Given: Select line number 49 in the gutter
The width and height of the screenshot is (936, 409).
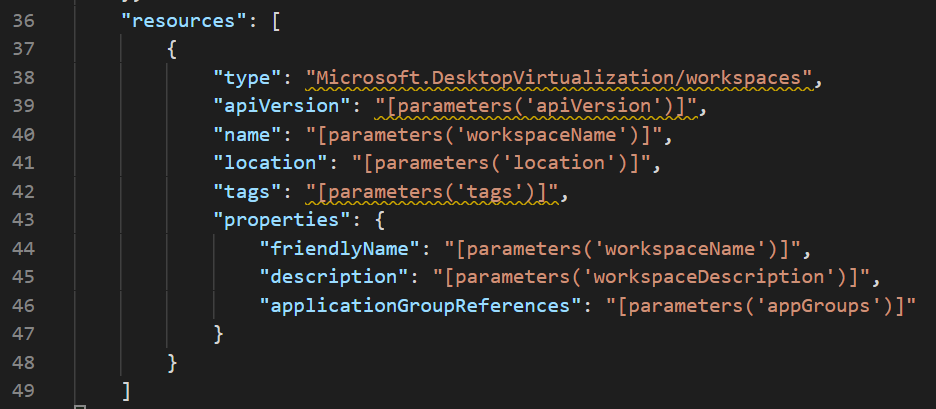Looking at the screenshot, I should pos(23,391).
